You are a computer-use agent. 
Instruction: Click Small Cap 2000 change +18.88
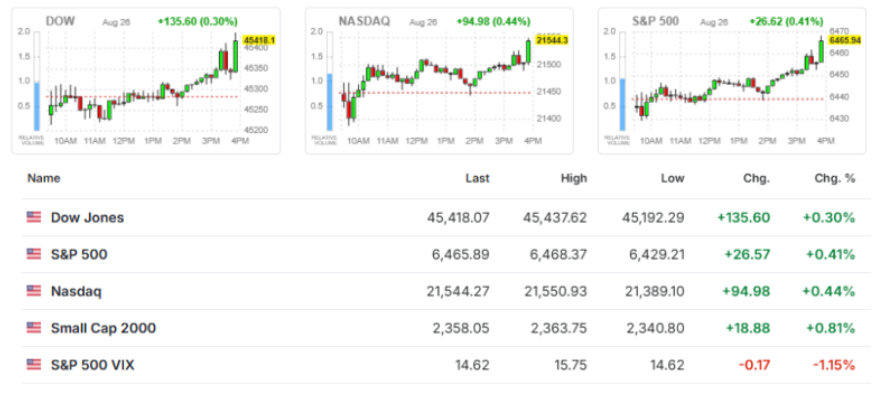point(748,328)
